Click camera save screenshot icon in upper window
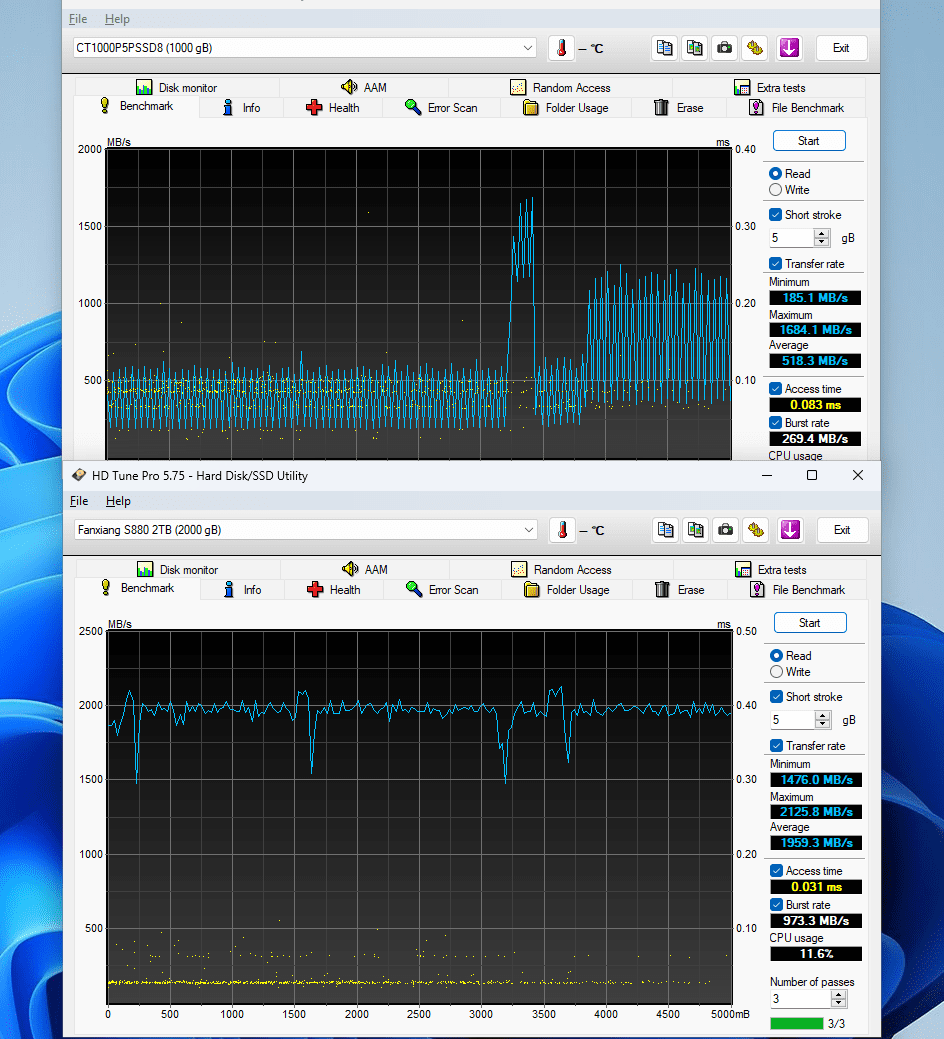This screenshot has width=944, height=1039. point(725,48)
